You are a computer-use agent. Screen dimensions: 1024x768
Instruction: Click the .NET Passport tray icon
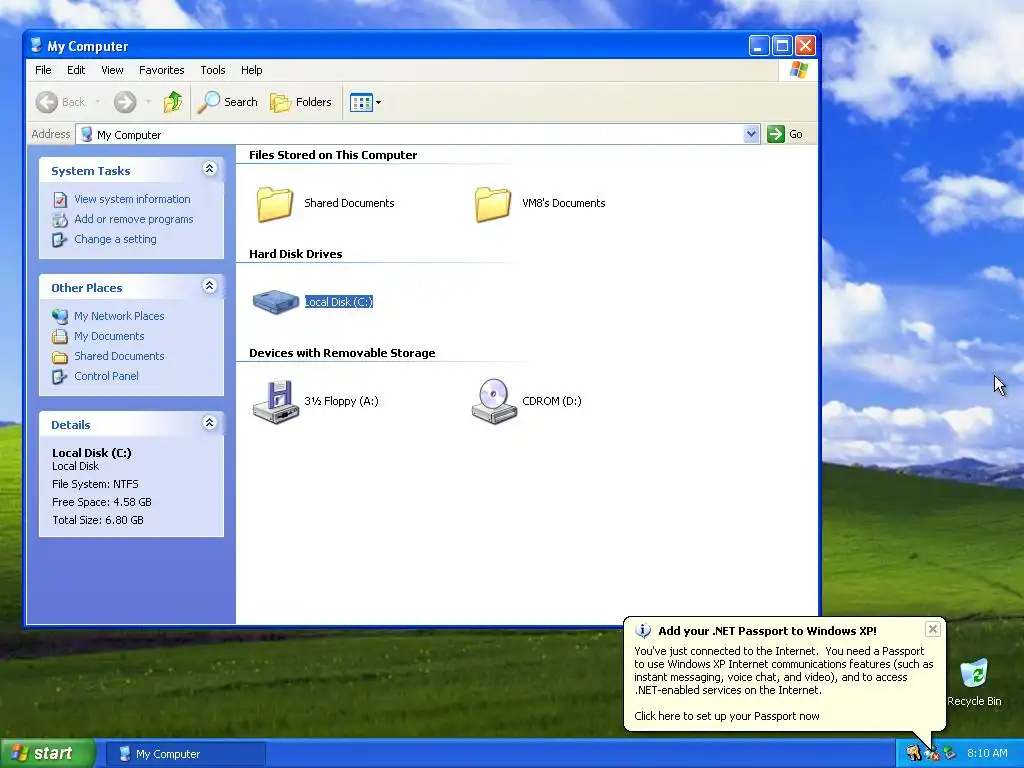pos(913,754)
